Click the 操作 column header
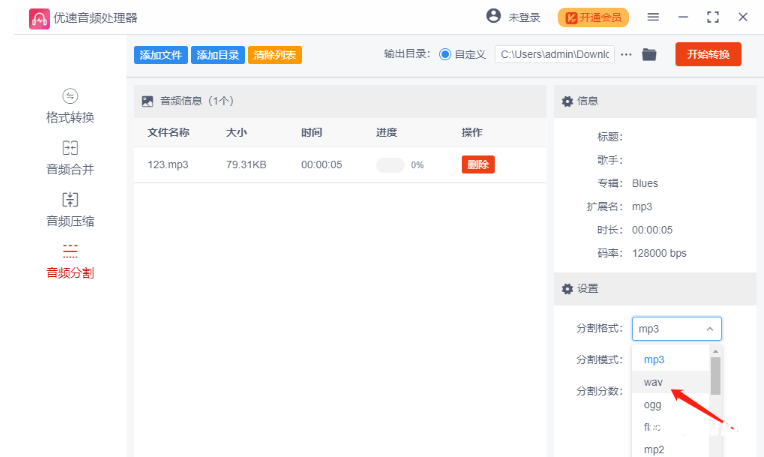 coord(472,133)
